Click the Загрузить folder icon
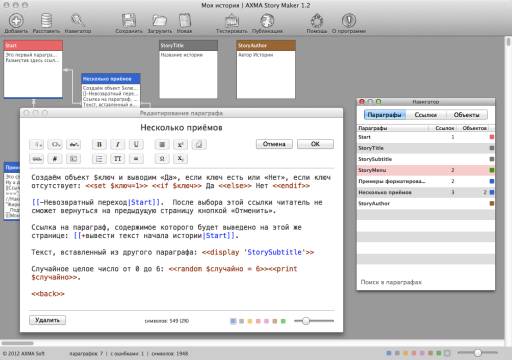The width and height of the screenshot is (512, 360). tap(160, 21)
